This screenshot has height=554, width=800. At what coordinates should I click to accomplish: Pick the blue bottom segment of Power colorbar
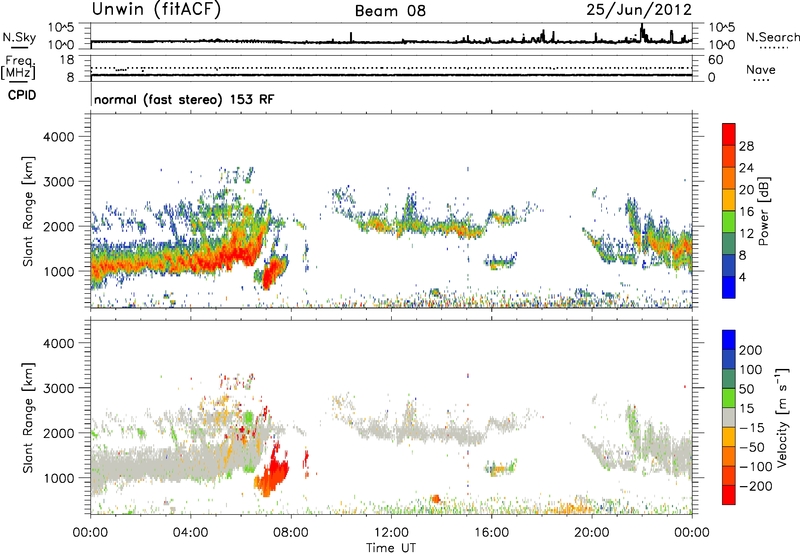tap(729, 287)
